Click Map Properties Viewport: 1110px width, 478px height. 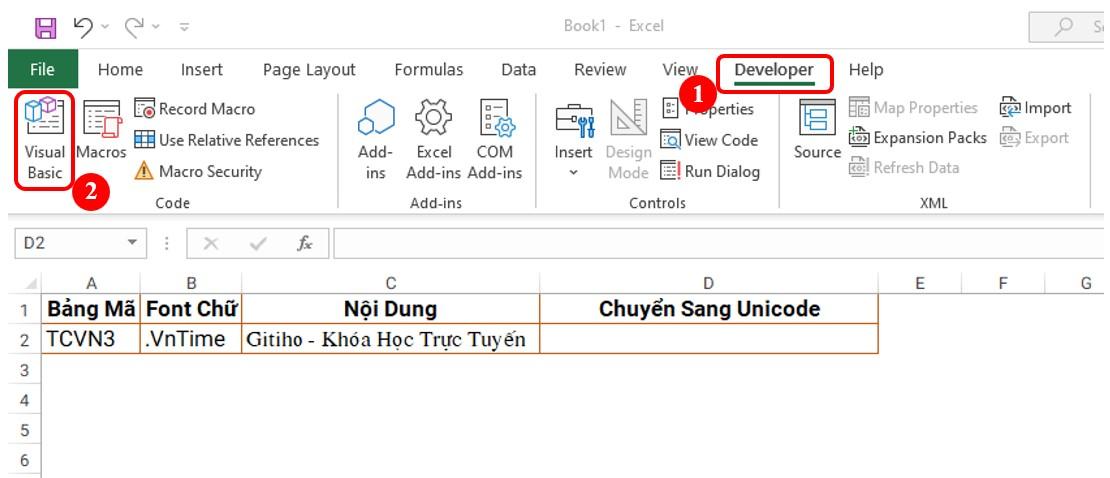913,108
